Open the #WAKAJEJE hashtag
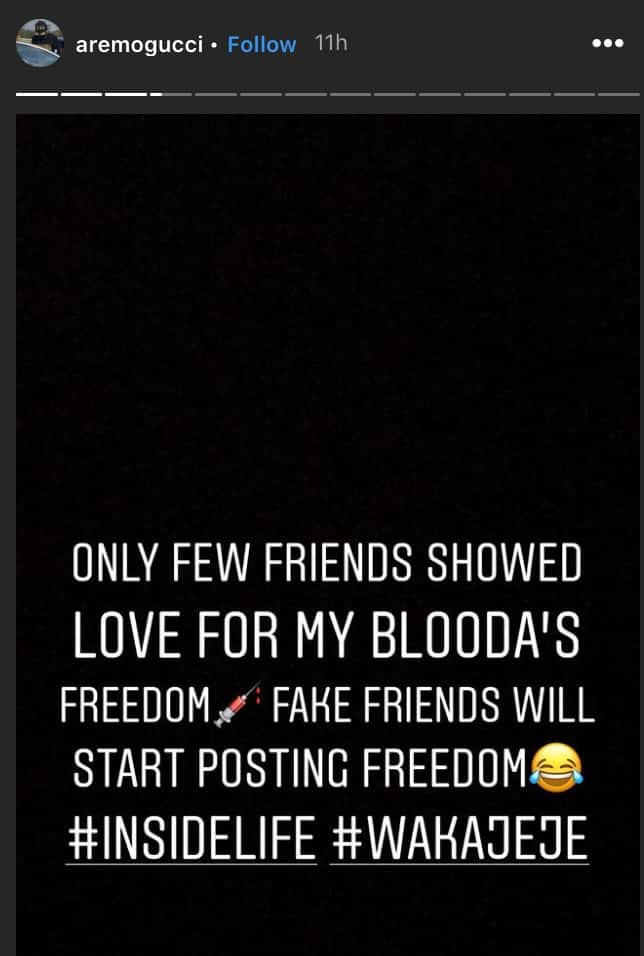This screenshot has width=644, height=956. click(x=459, y=838)
